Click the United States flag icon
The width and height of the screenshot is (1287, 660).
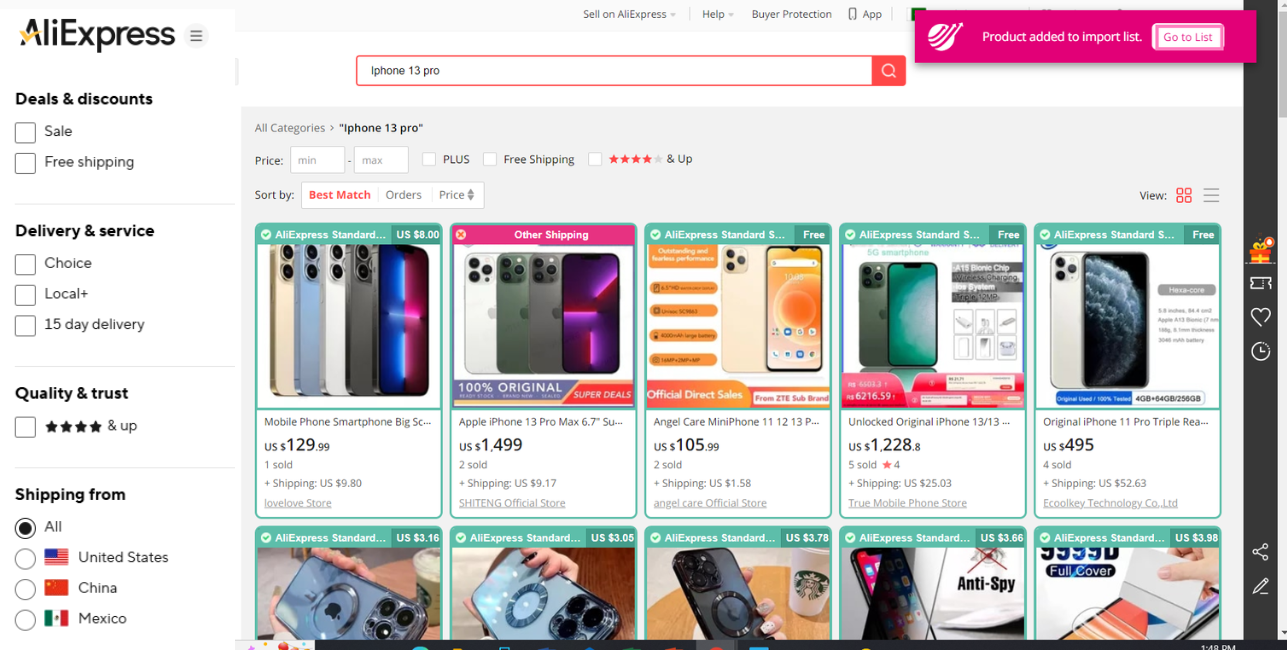[56, 557]
